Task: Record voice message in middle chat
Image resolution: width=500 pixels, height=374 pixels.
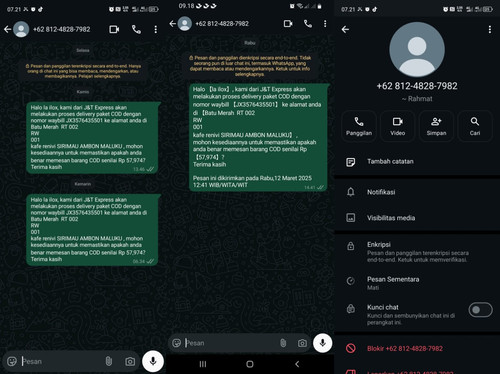Action: pyautogui.click(x=322, y=343)
